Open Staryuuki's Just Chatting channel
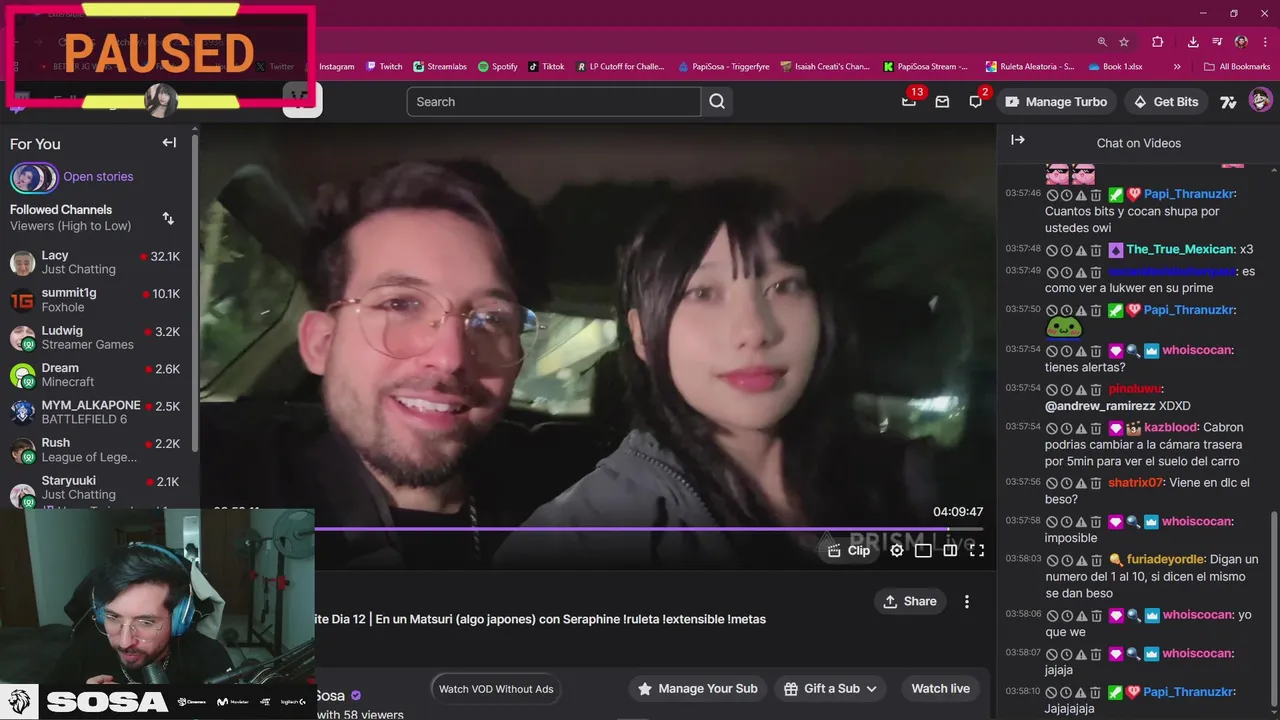The image size is (1280, 720). (96, 487)
